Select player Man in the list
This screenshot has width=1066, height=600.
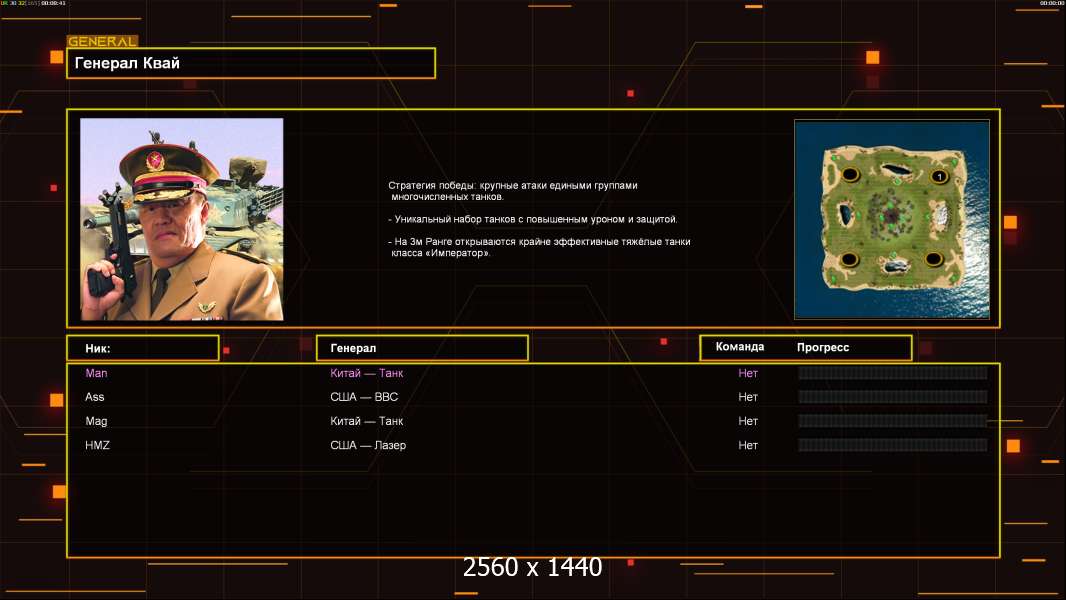pos(96,373)
